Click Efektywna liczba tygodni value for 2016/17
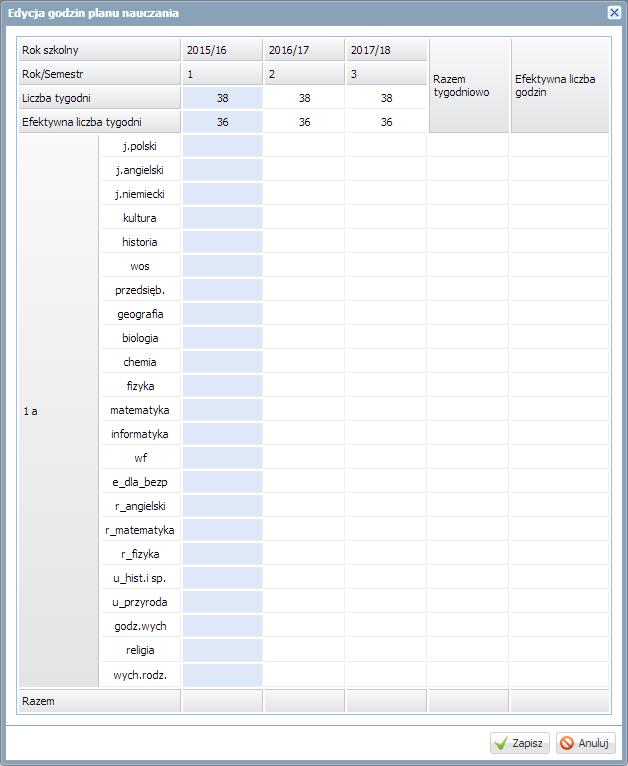628x766 pixels. pos(304,122)
